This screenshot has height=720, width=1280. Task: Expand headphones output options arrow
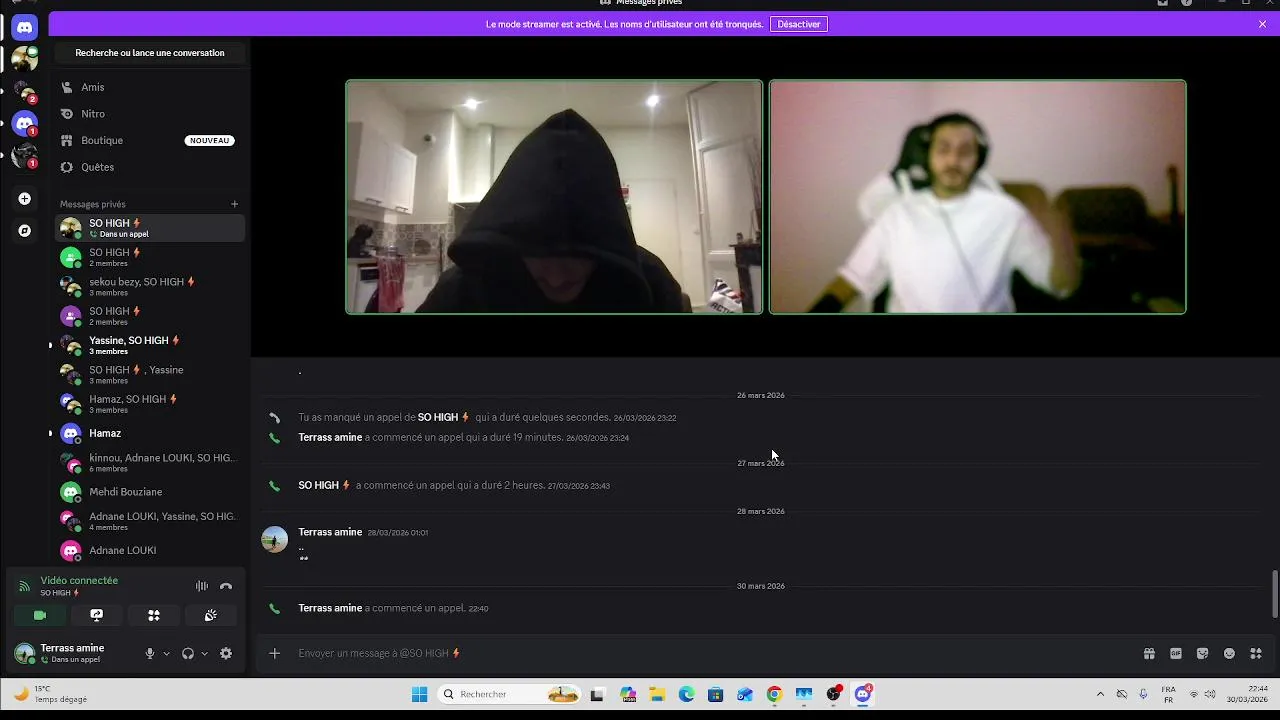coord(204,654)
